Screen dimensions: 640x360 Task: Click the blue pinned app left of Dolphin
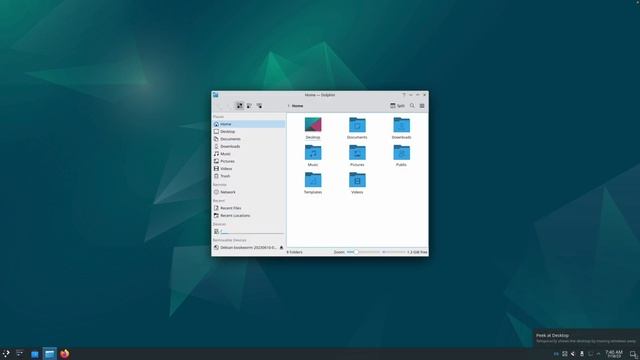[35, 354]
